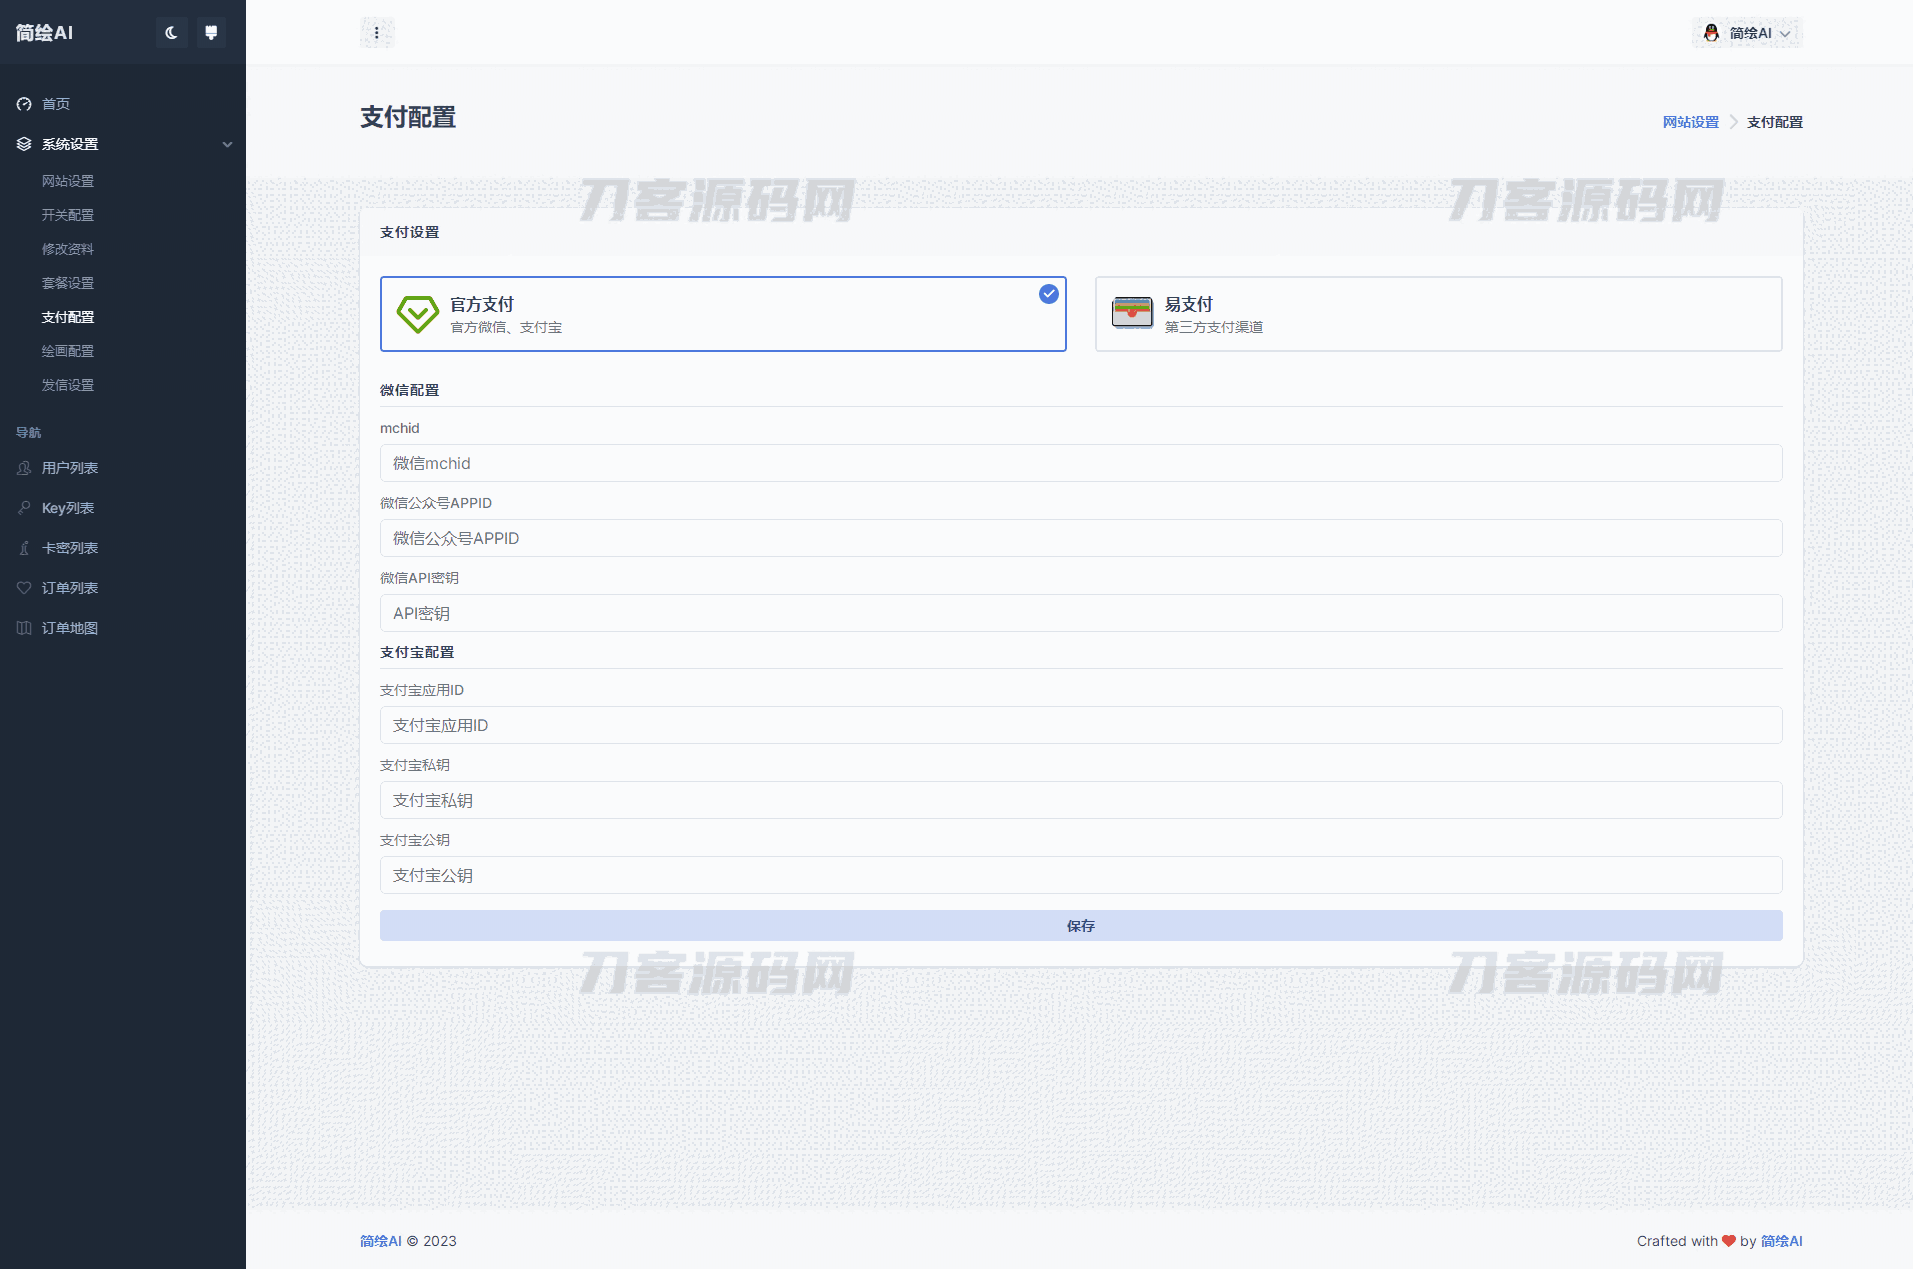Toggle dark mode moon icon
Screen dimensions: 1913x1269
pos(171,33)
